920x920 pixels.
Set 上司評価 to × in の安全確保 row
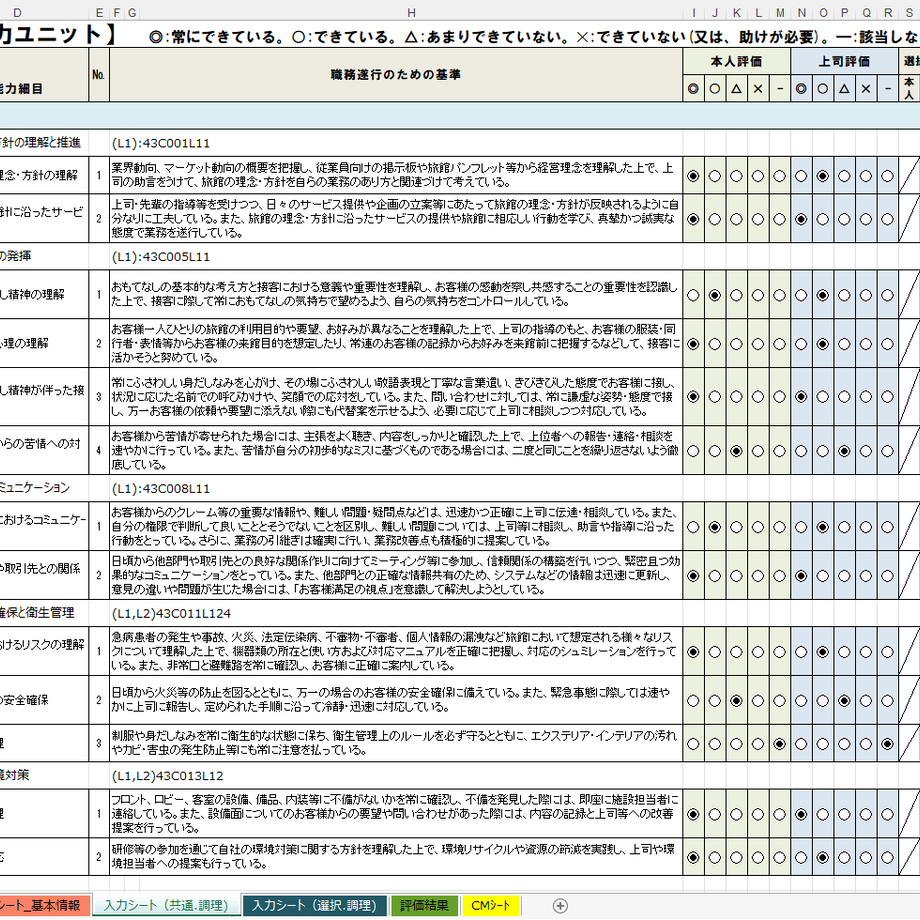(866, 701)
